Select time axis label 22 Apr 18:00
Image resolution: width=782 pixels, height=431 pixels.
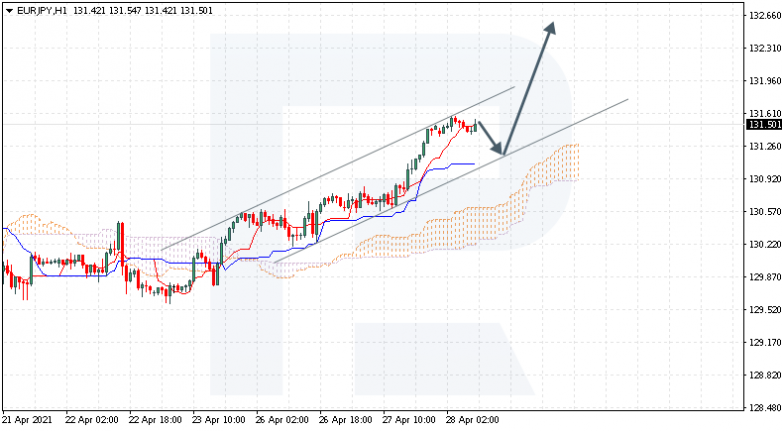click(155, 420)
